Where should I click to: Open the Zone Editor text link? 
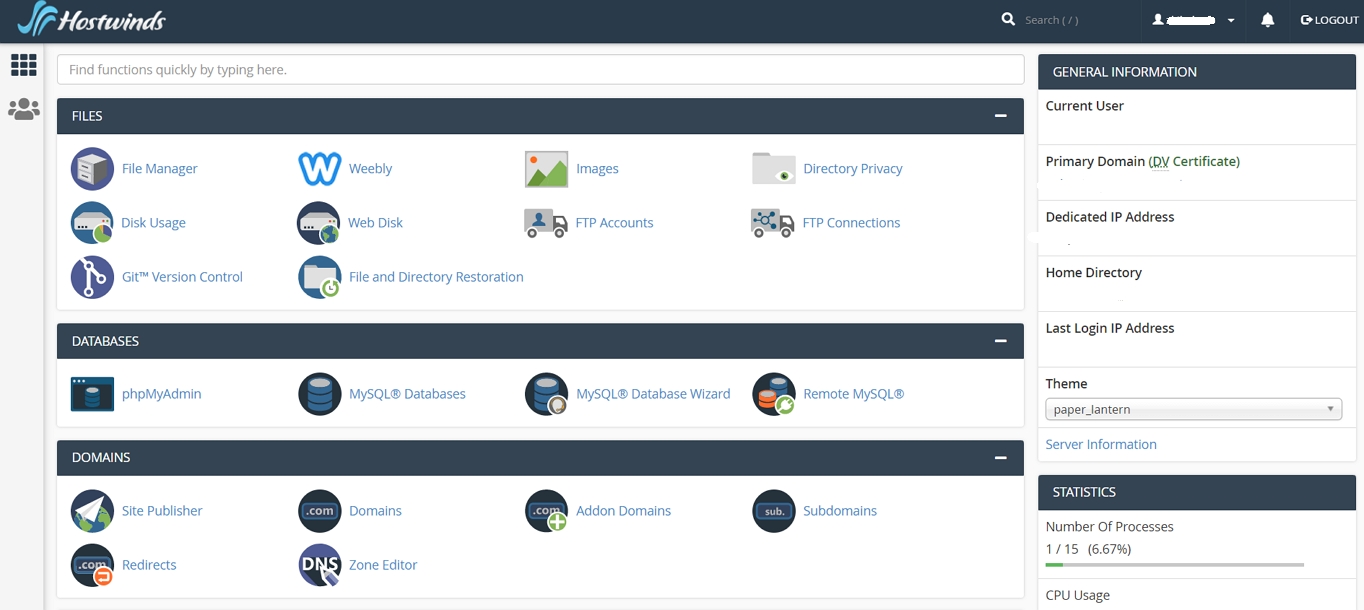(x=383, y=565)
